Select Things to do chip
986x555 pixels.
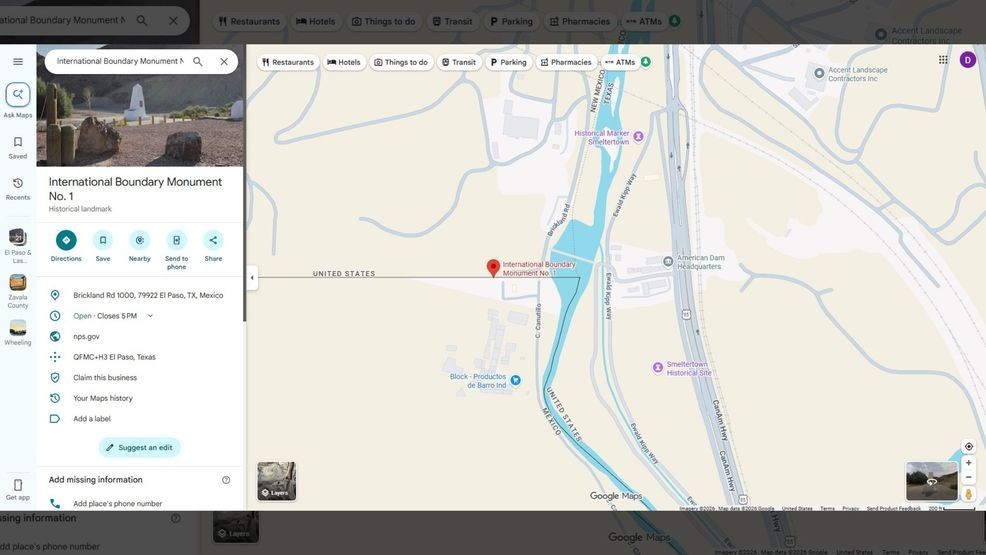point(401,62)
